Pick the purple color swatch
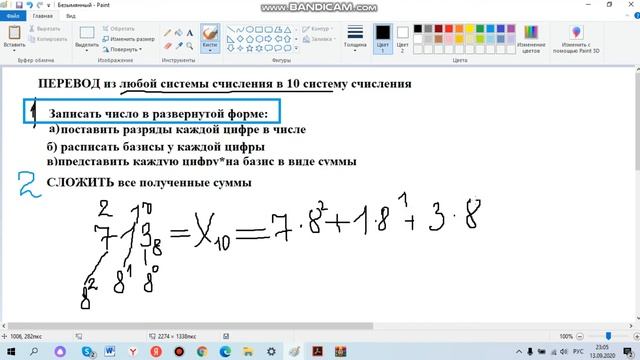This screenshot has width=640, height=360. click(x=511, y=29)
